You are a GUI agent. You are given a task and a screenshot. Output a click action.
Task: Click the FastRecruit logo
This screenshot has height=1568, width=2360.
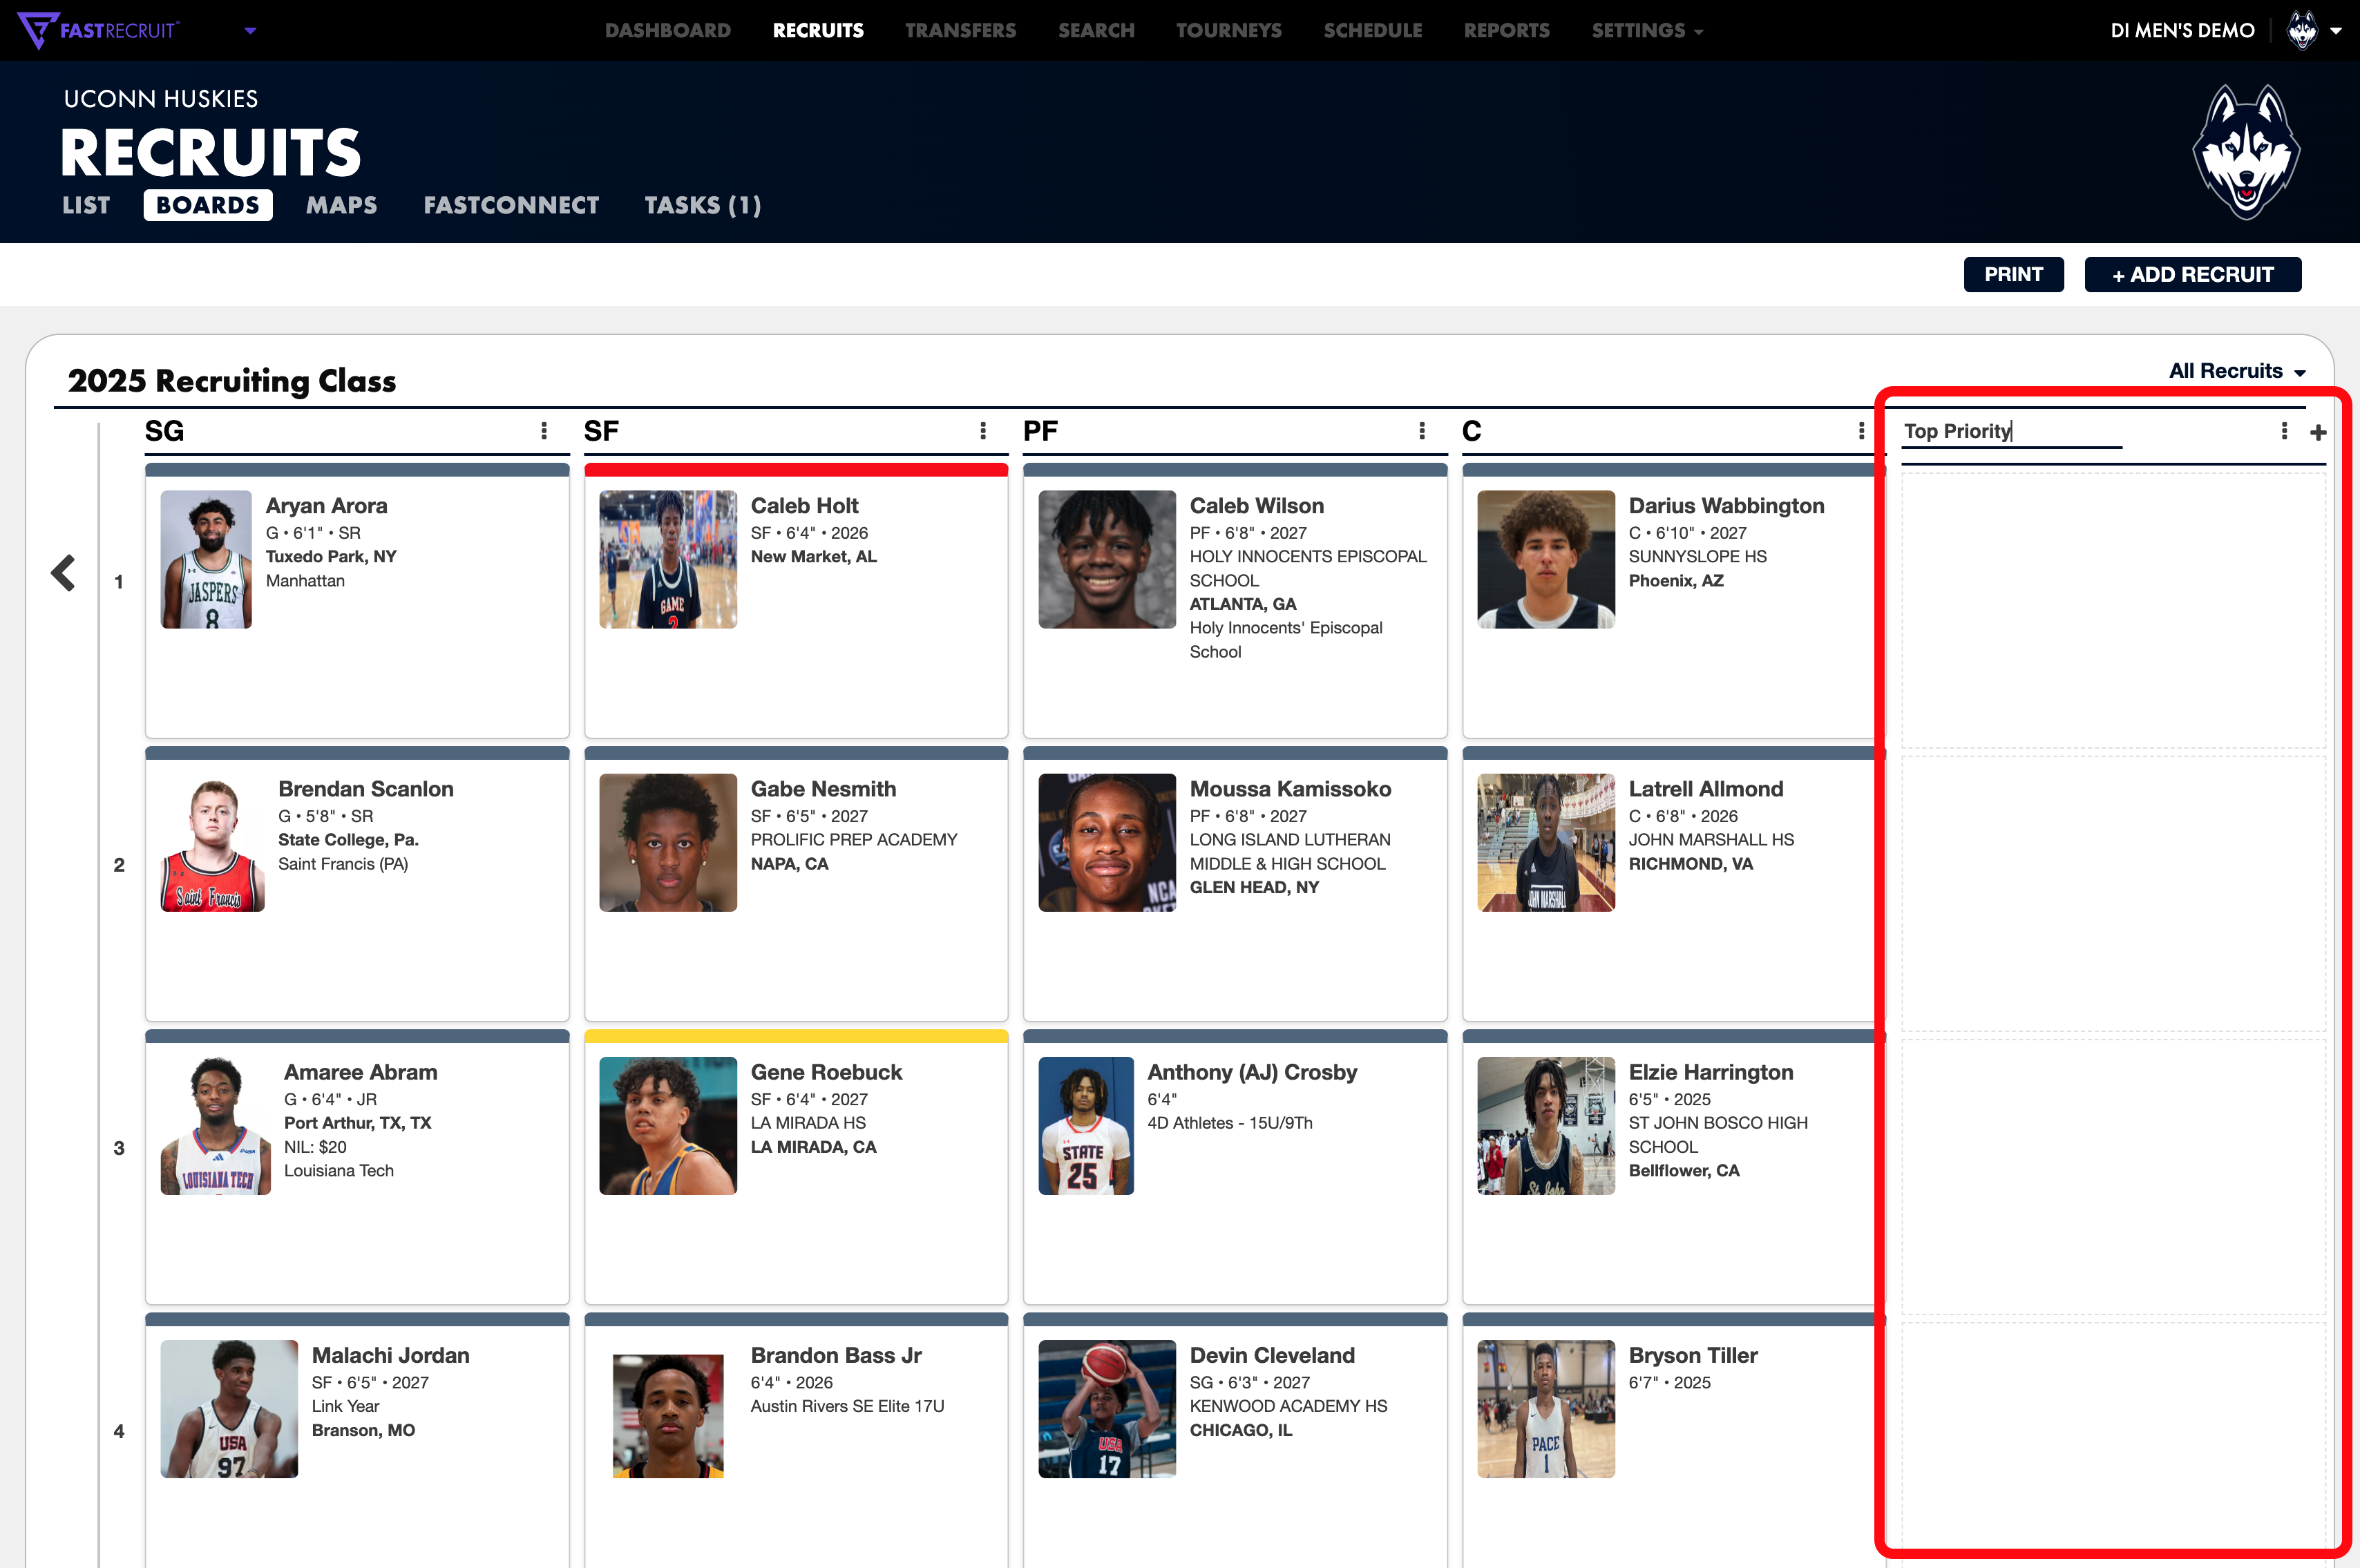click(98, 30)
